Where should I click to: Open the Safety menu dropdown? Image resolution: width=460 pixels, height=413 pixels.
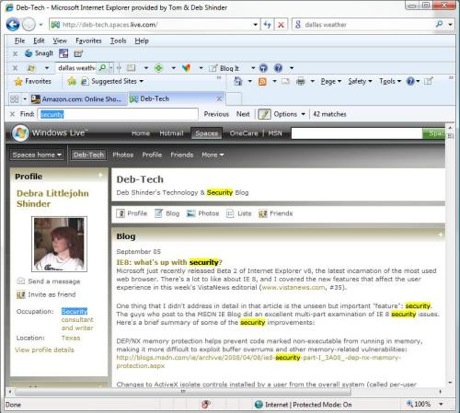click(x=360, y=81)
